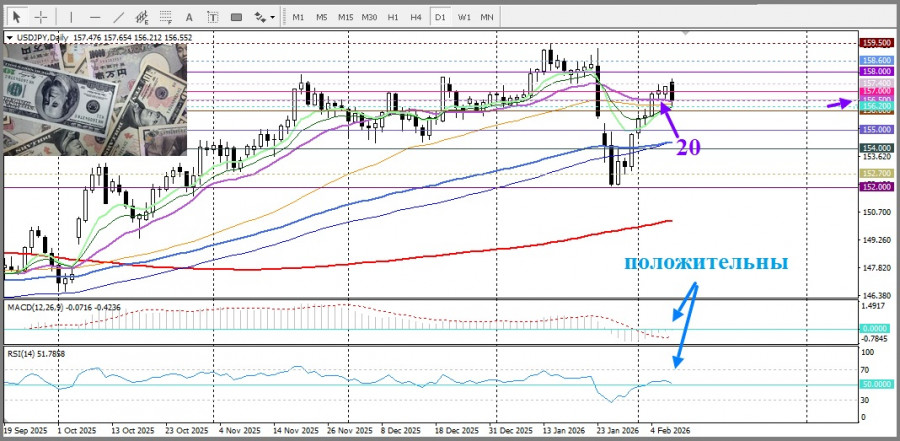
Task: Click the 146.380 axis price
Action: [x=876, y=295]
